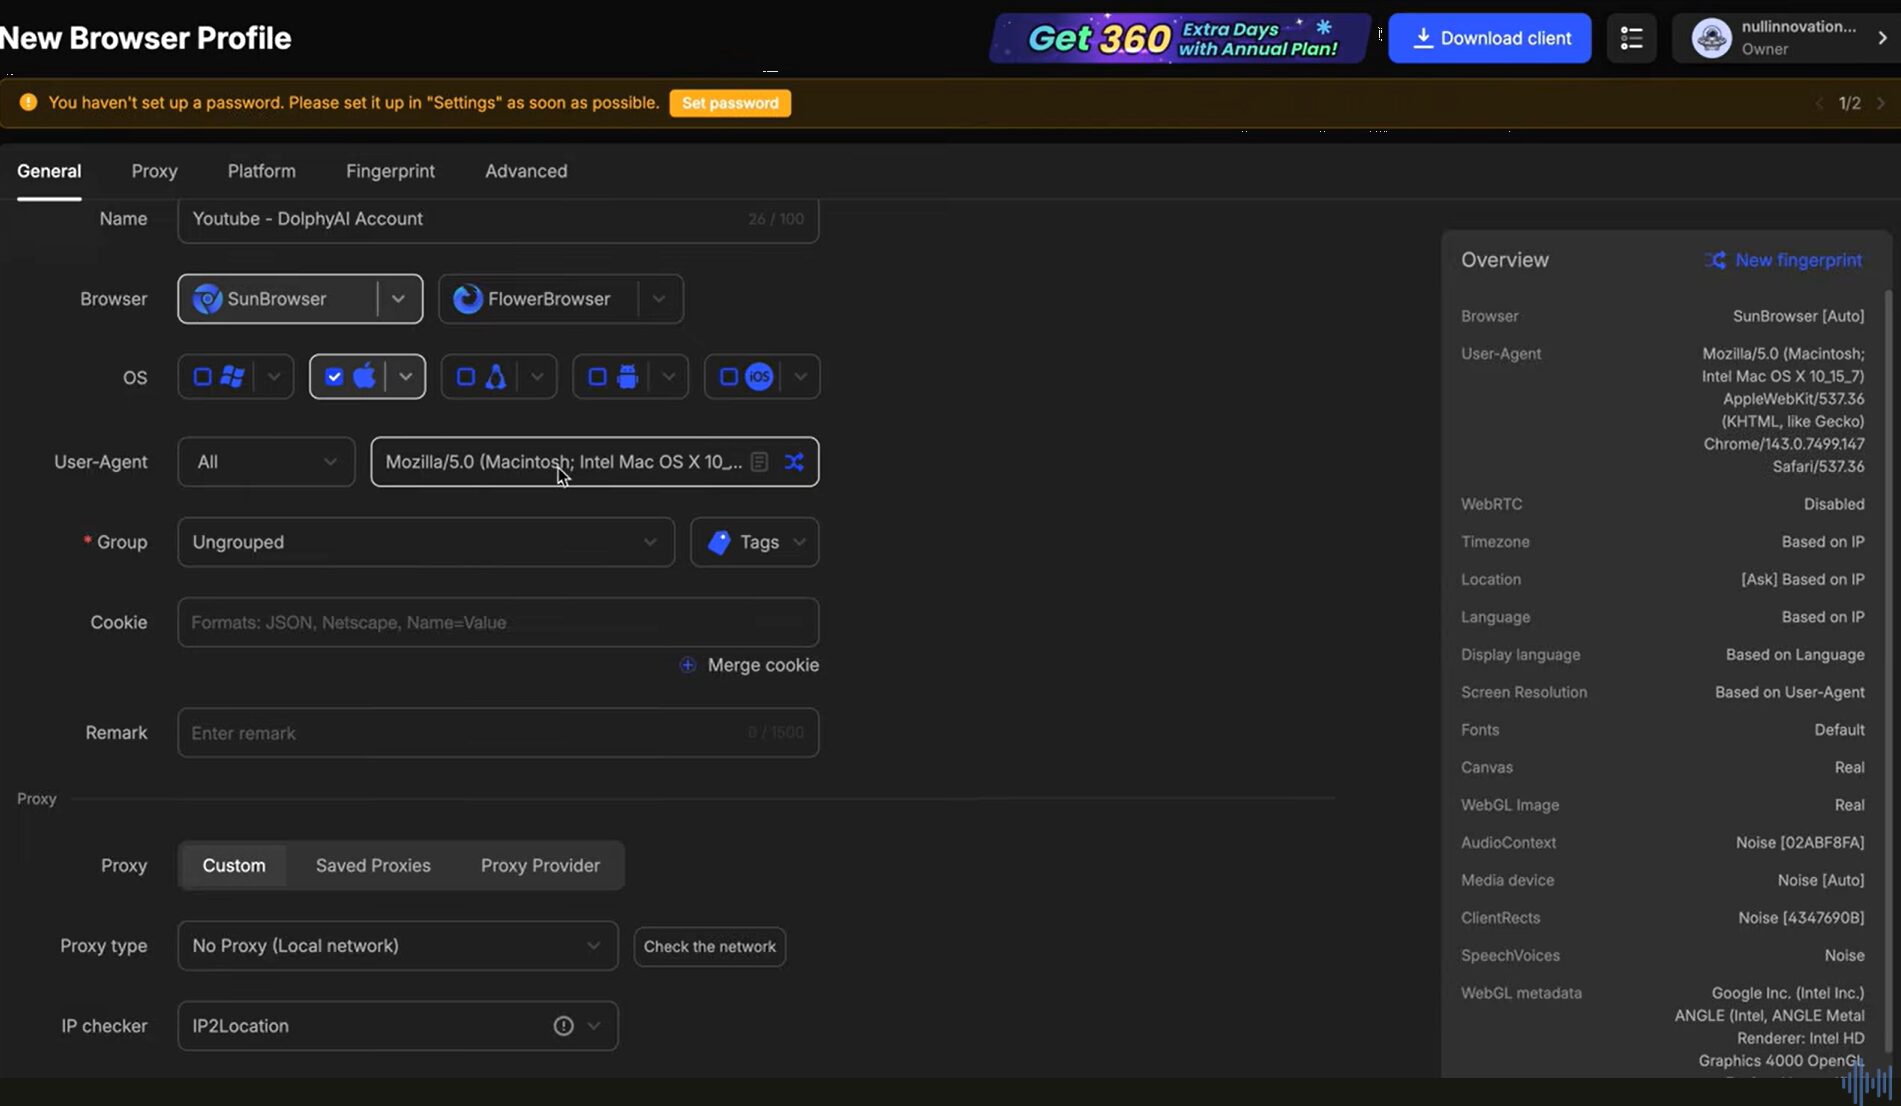Expand the account menu chevron
Screen dimensions: 1901x1106
coord(1882,38)
